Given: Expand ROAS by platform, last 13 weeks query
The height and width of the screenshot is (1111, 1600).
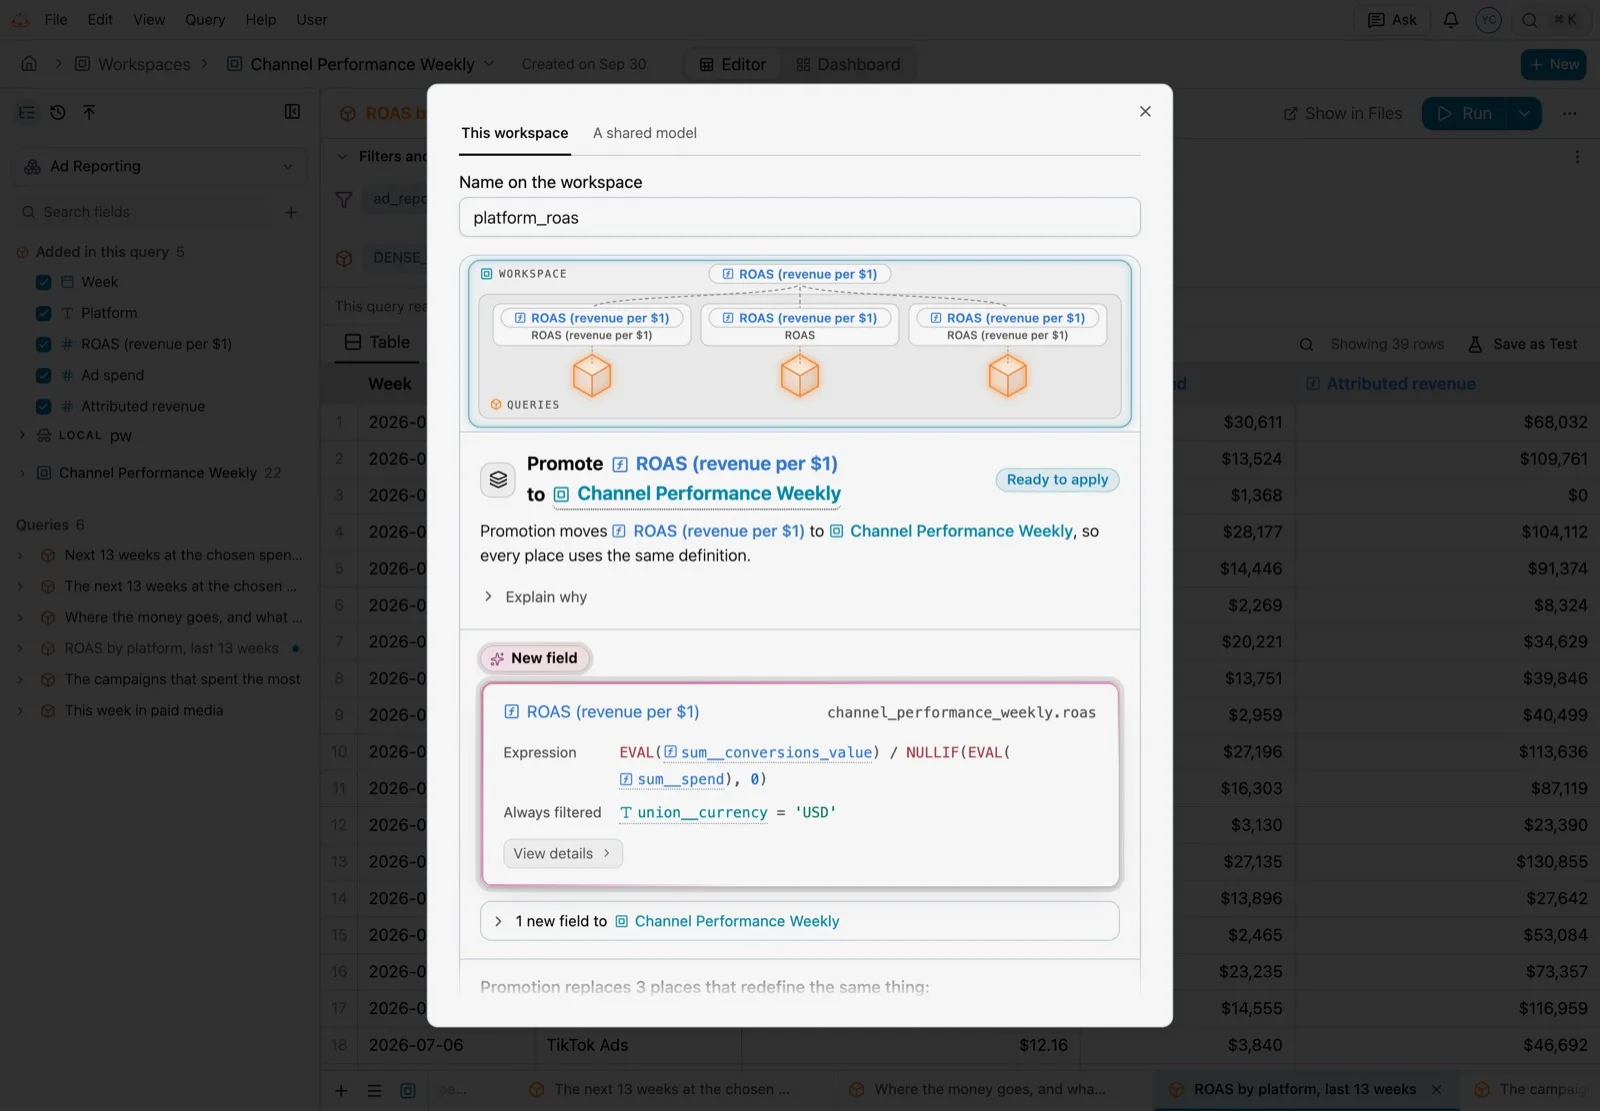Looking at the screenshot, I should pyautogui.click(x=20, y=648).
